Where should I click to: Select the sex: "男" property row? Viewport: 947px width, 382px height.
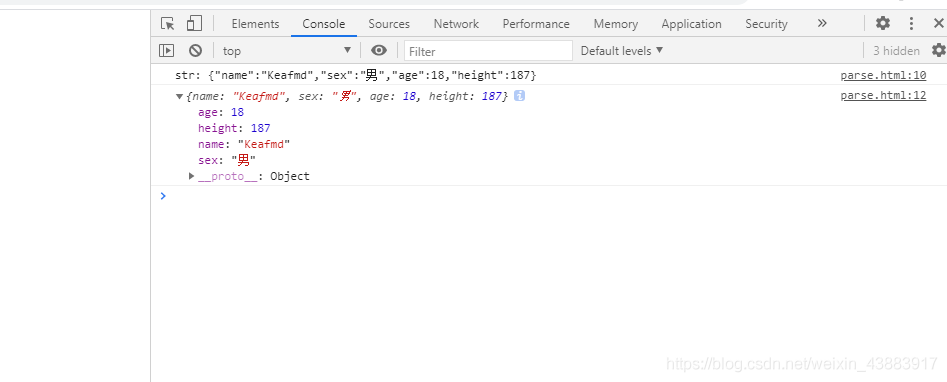click(227, 160)
